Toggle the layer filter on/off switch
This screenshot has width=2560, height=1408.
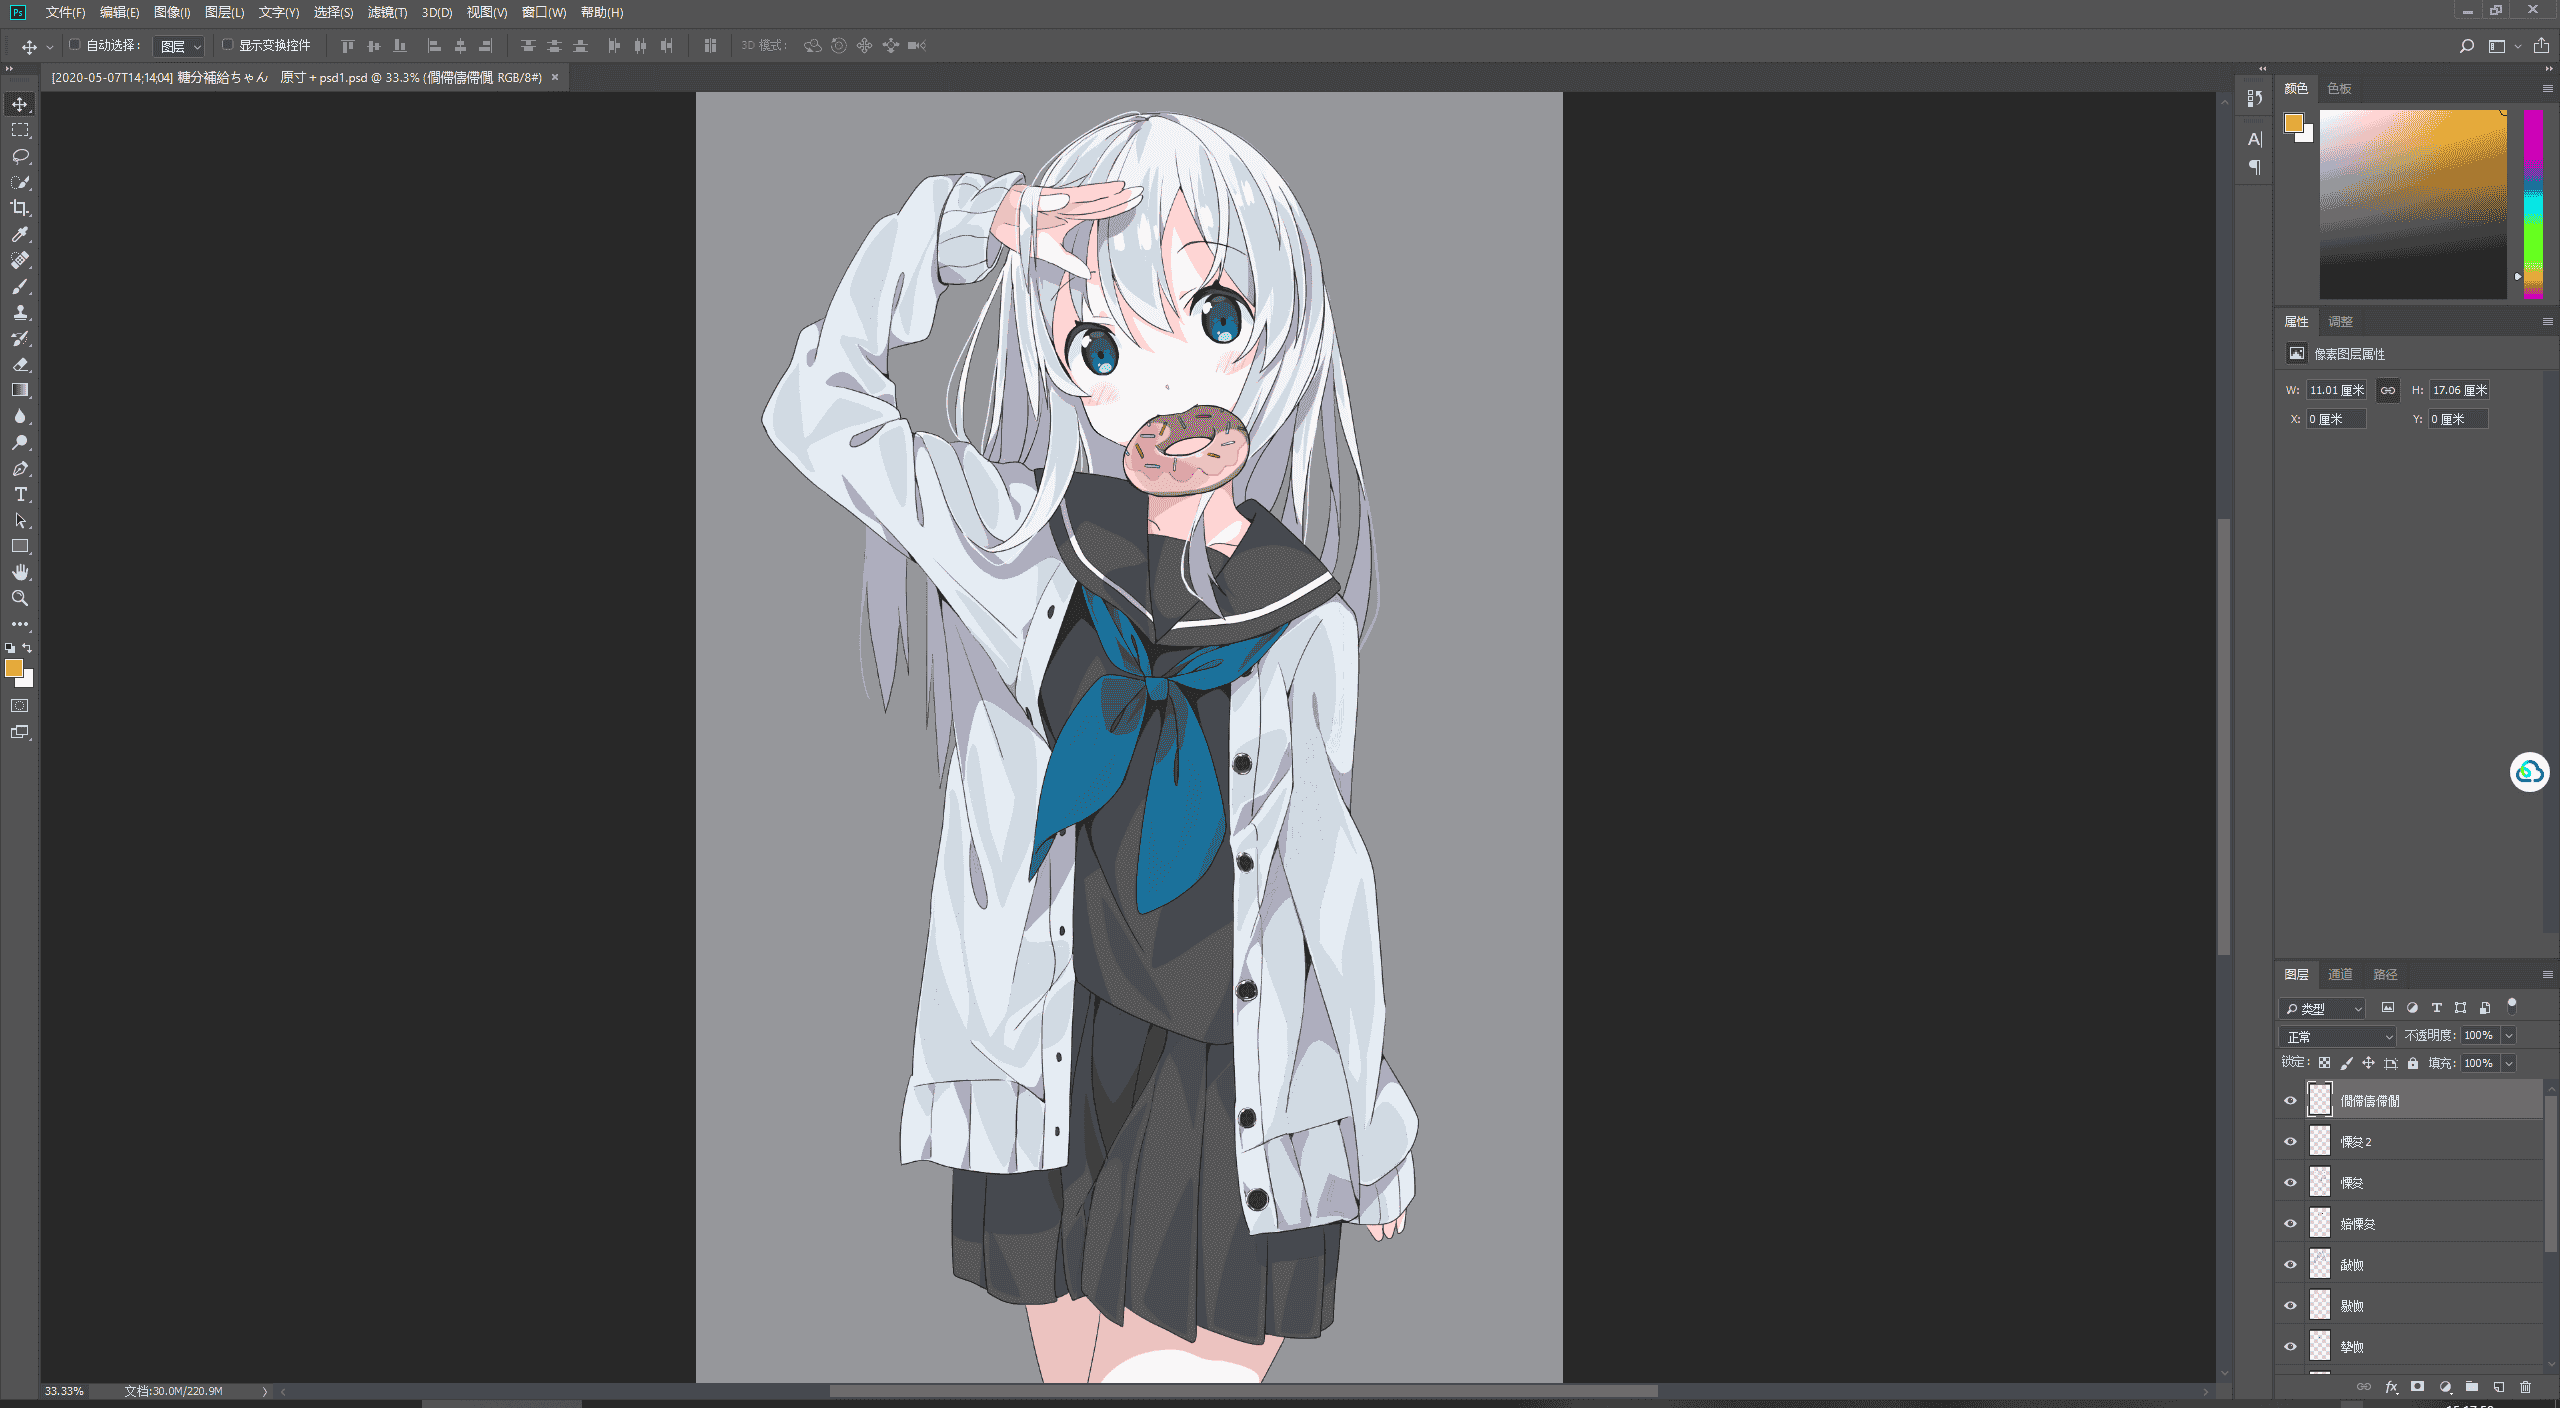(x=2511, y=1007)
